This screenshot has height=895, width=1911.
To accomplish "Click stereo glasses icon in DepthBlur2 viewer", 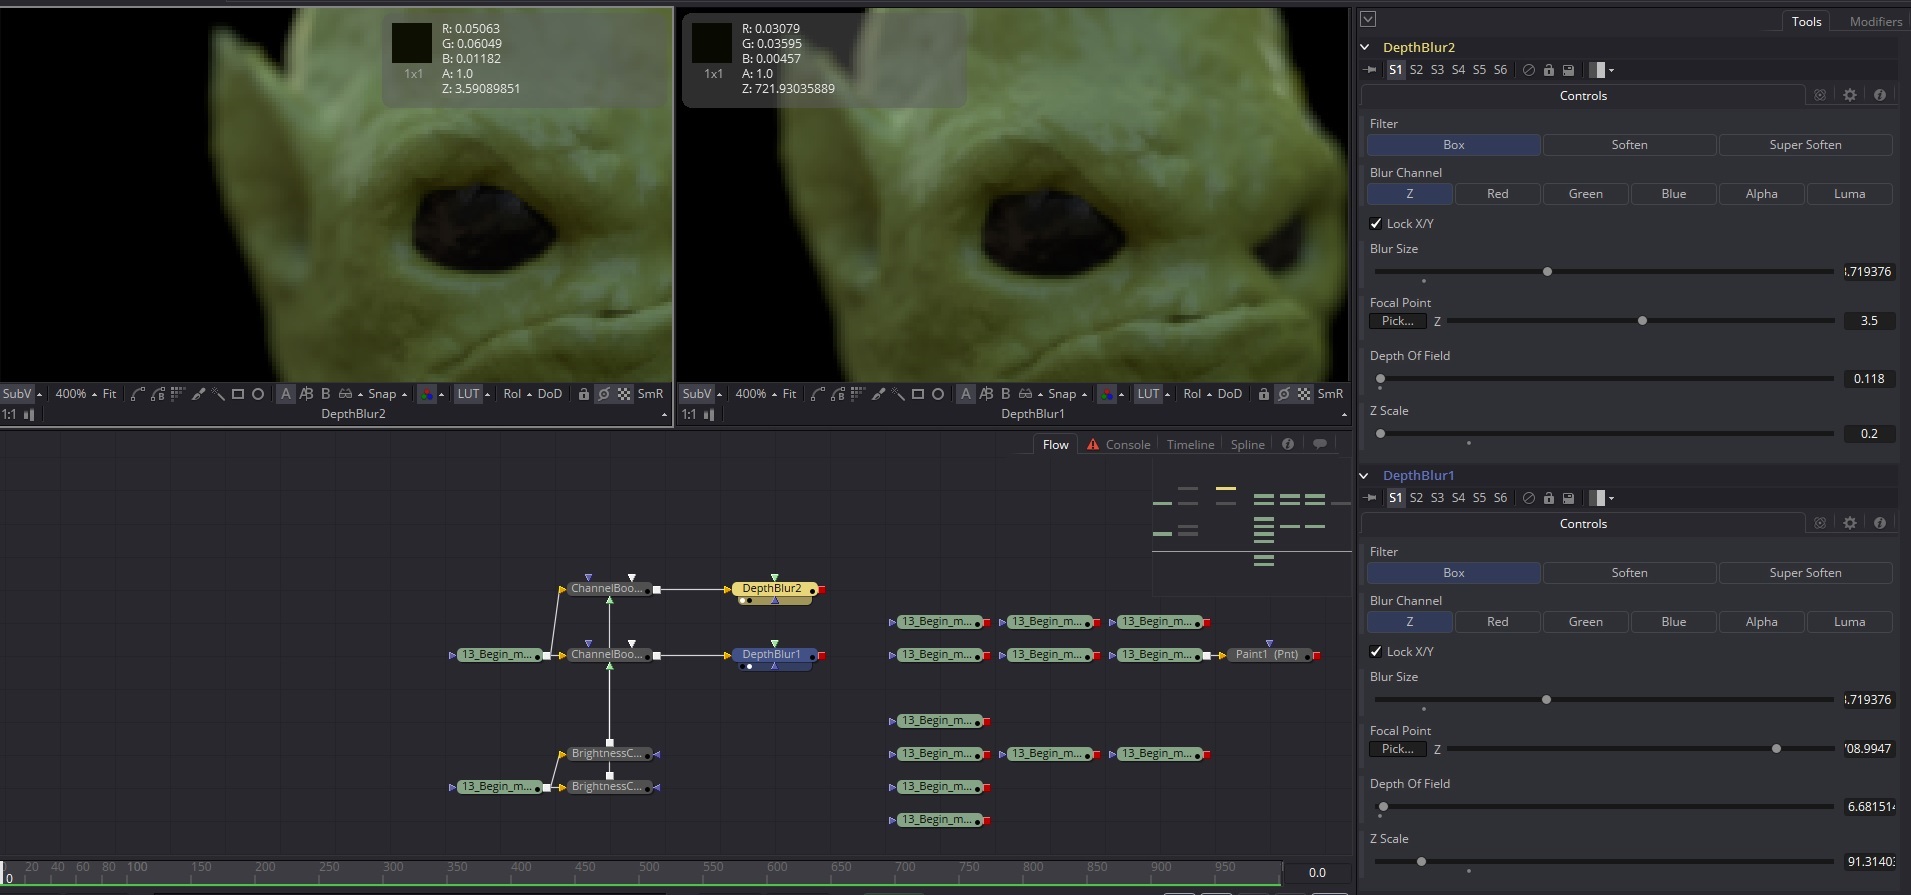I will [x=345, y=394].
